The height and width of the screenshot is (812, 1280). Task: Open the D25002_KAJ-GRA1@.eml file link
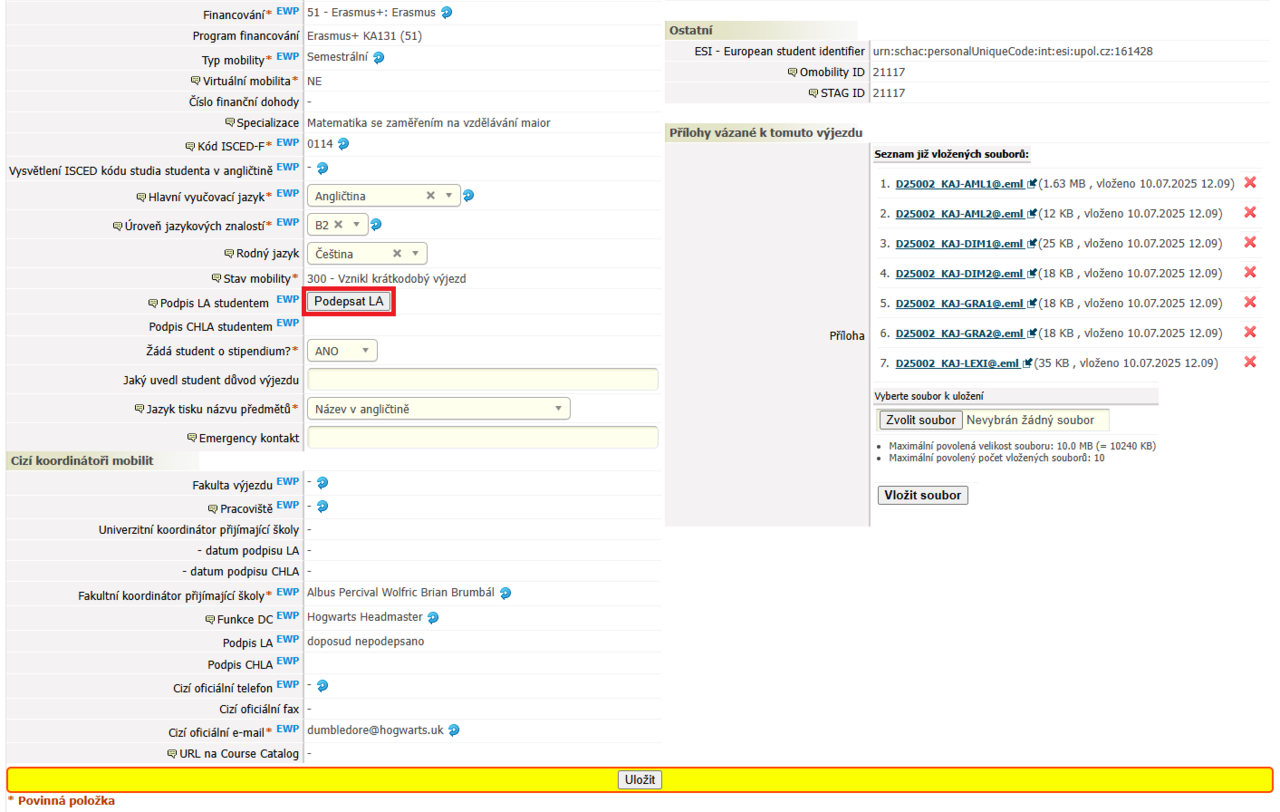click(x=959, y=304)
